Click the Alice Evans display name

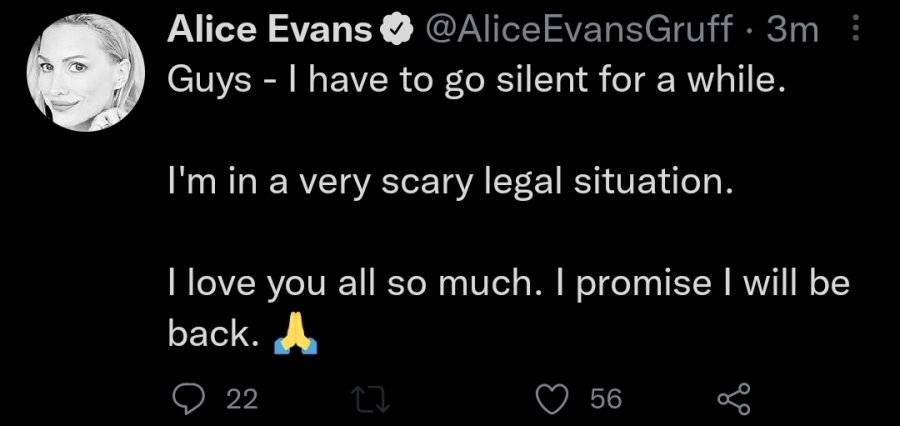[270, 29]
